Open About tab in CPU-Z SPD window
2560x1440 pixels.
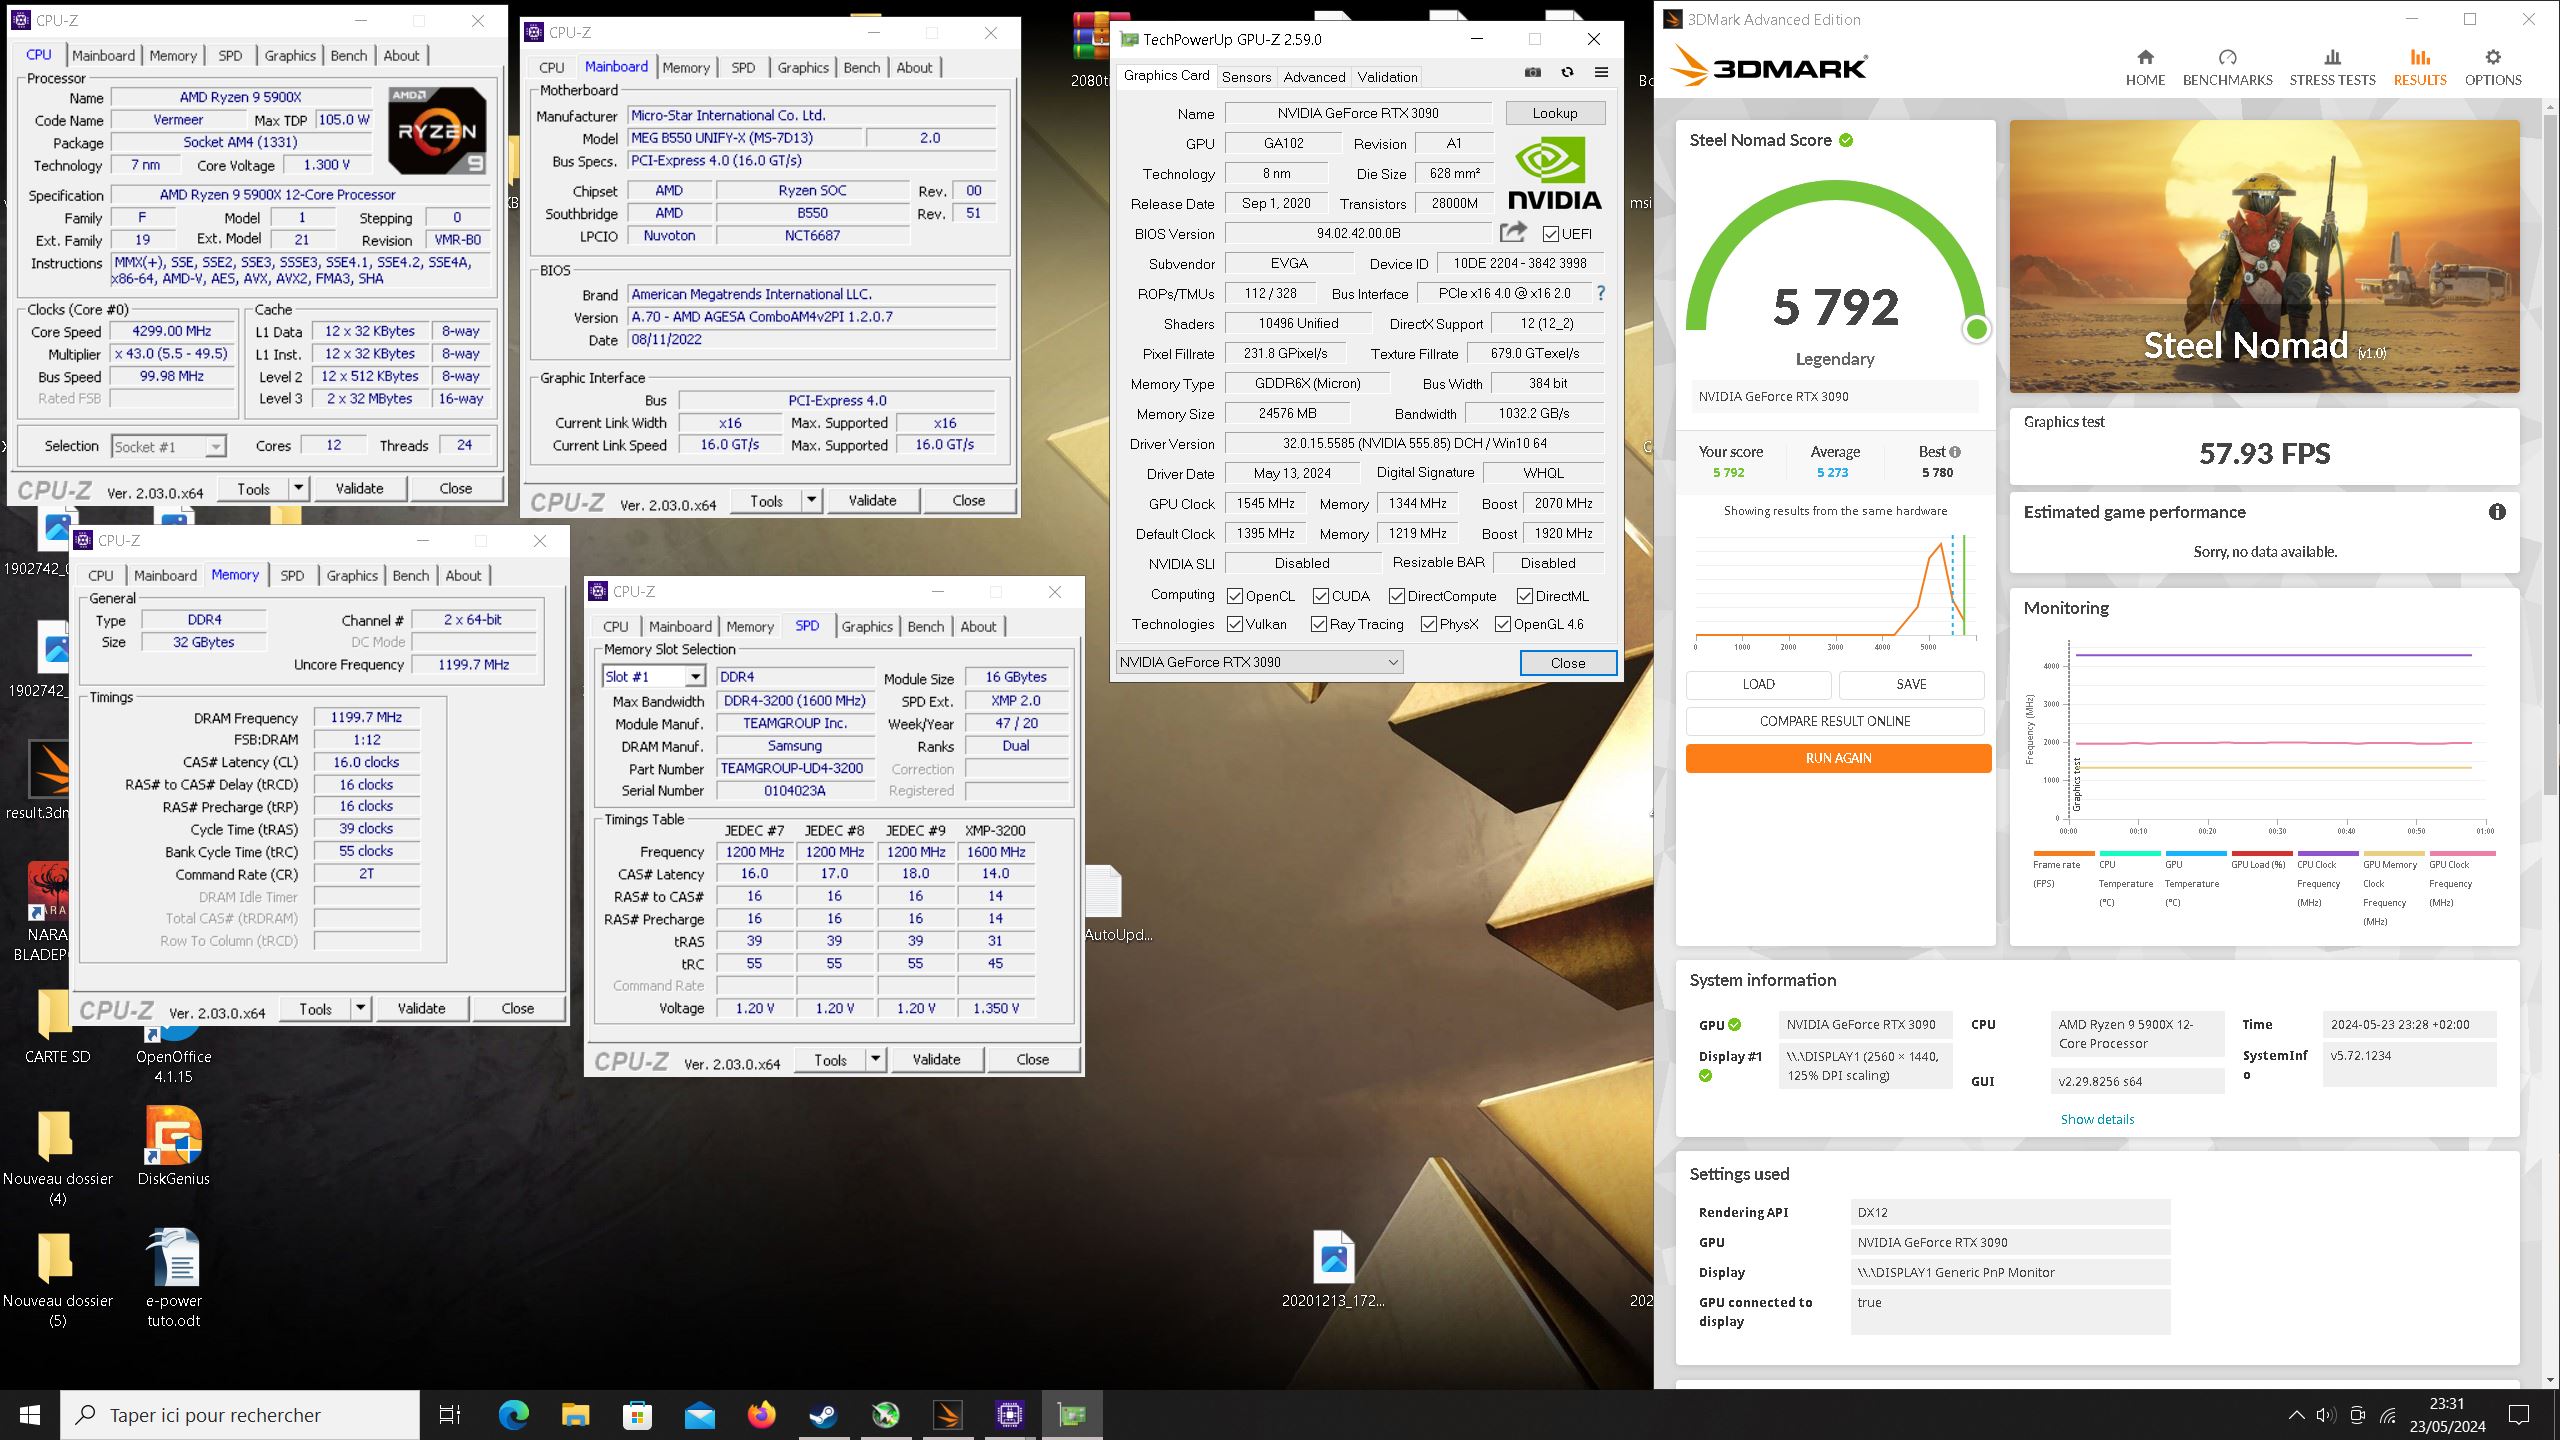pos(978,627)
